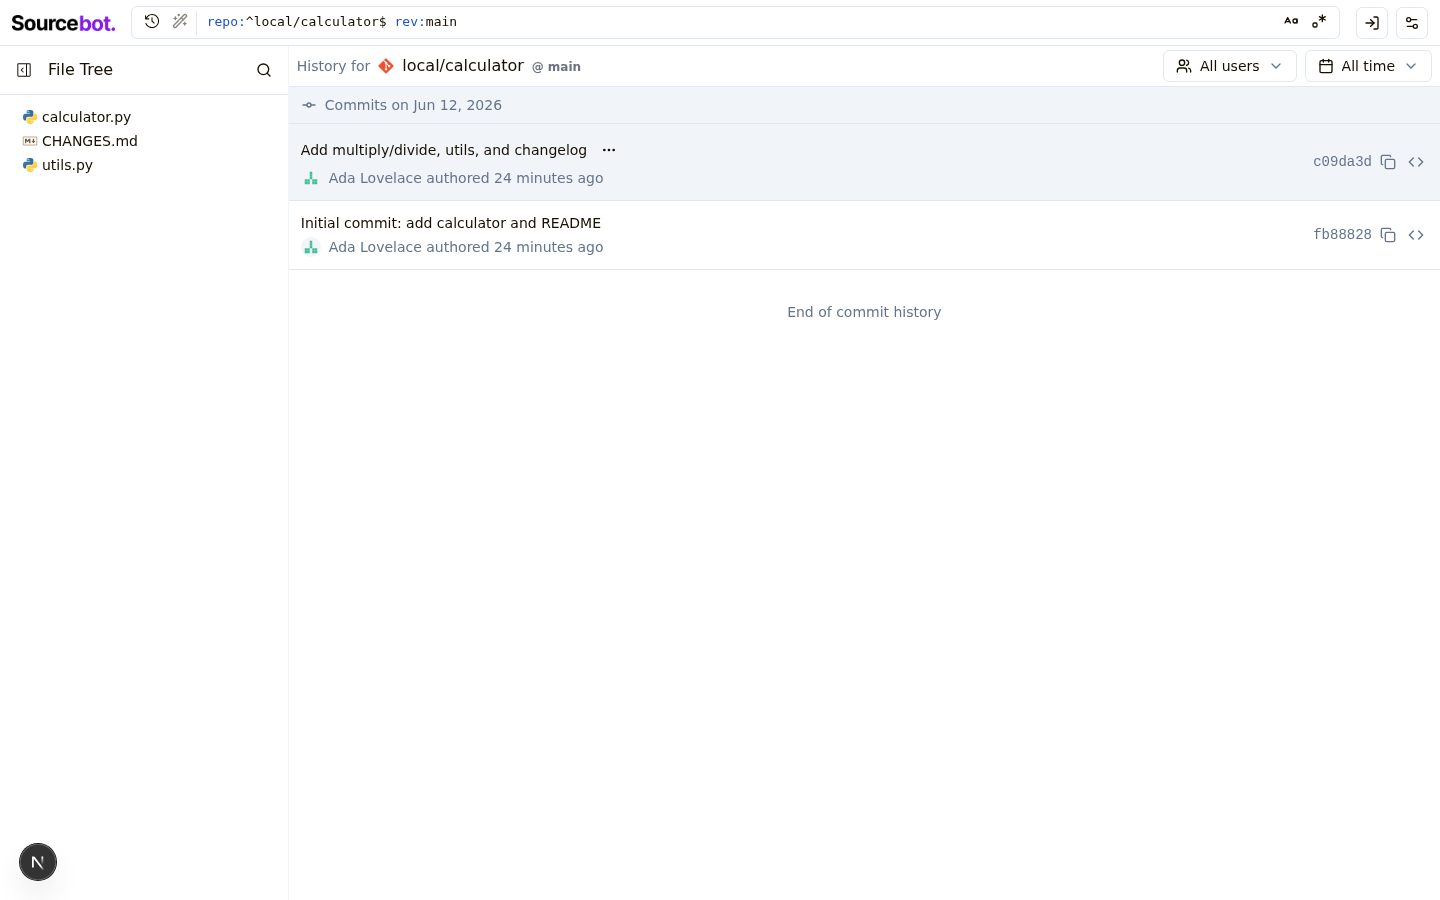
Task: Click the sign-in arrow icon
Action: coord(1372,22)
